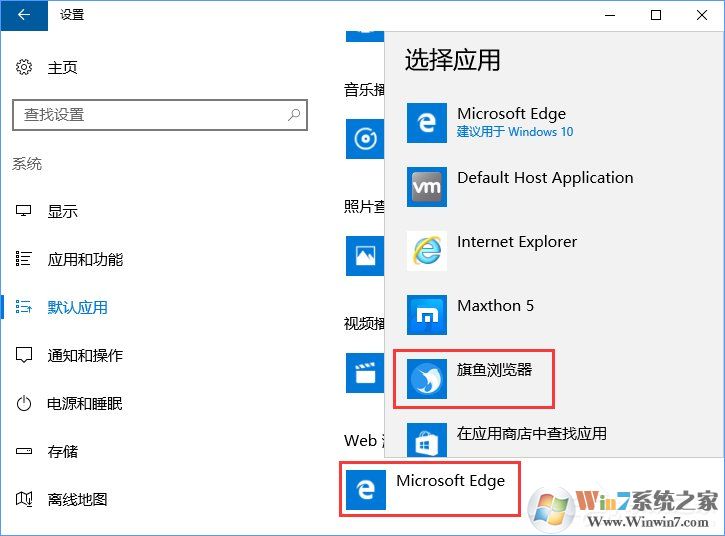Maximize the Settings window
This screenshot has width=725, height=536.
(x=656, y=15)
